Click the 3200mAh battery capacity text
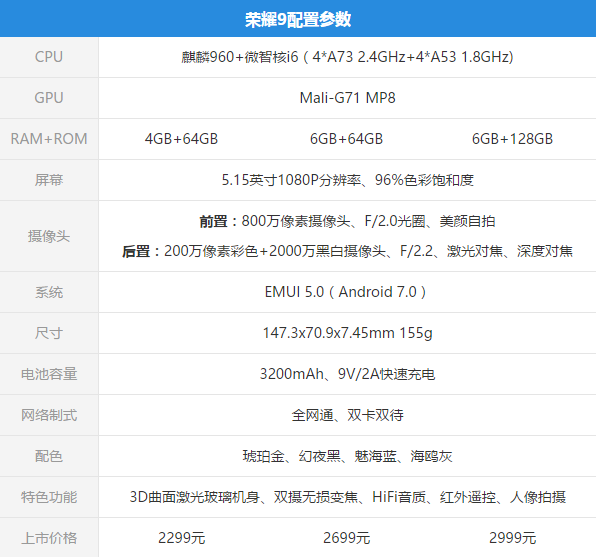Screen dimensions: 596x557 (347, 374)
